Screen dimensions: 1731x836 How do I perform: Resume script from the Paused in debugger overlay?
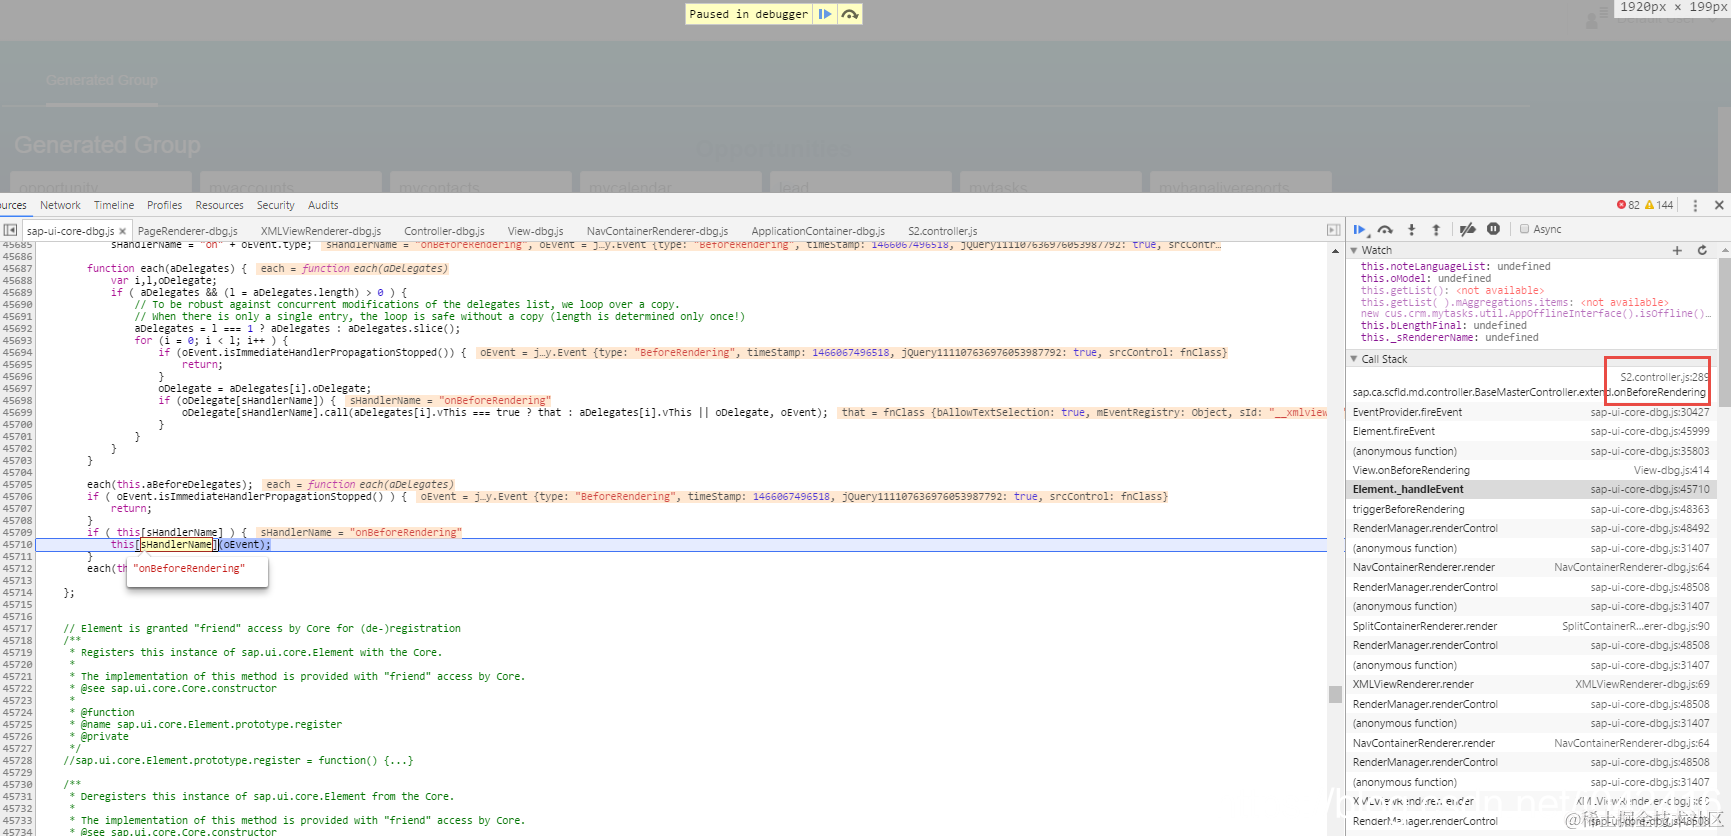pos(825,14)
